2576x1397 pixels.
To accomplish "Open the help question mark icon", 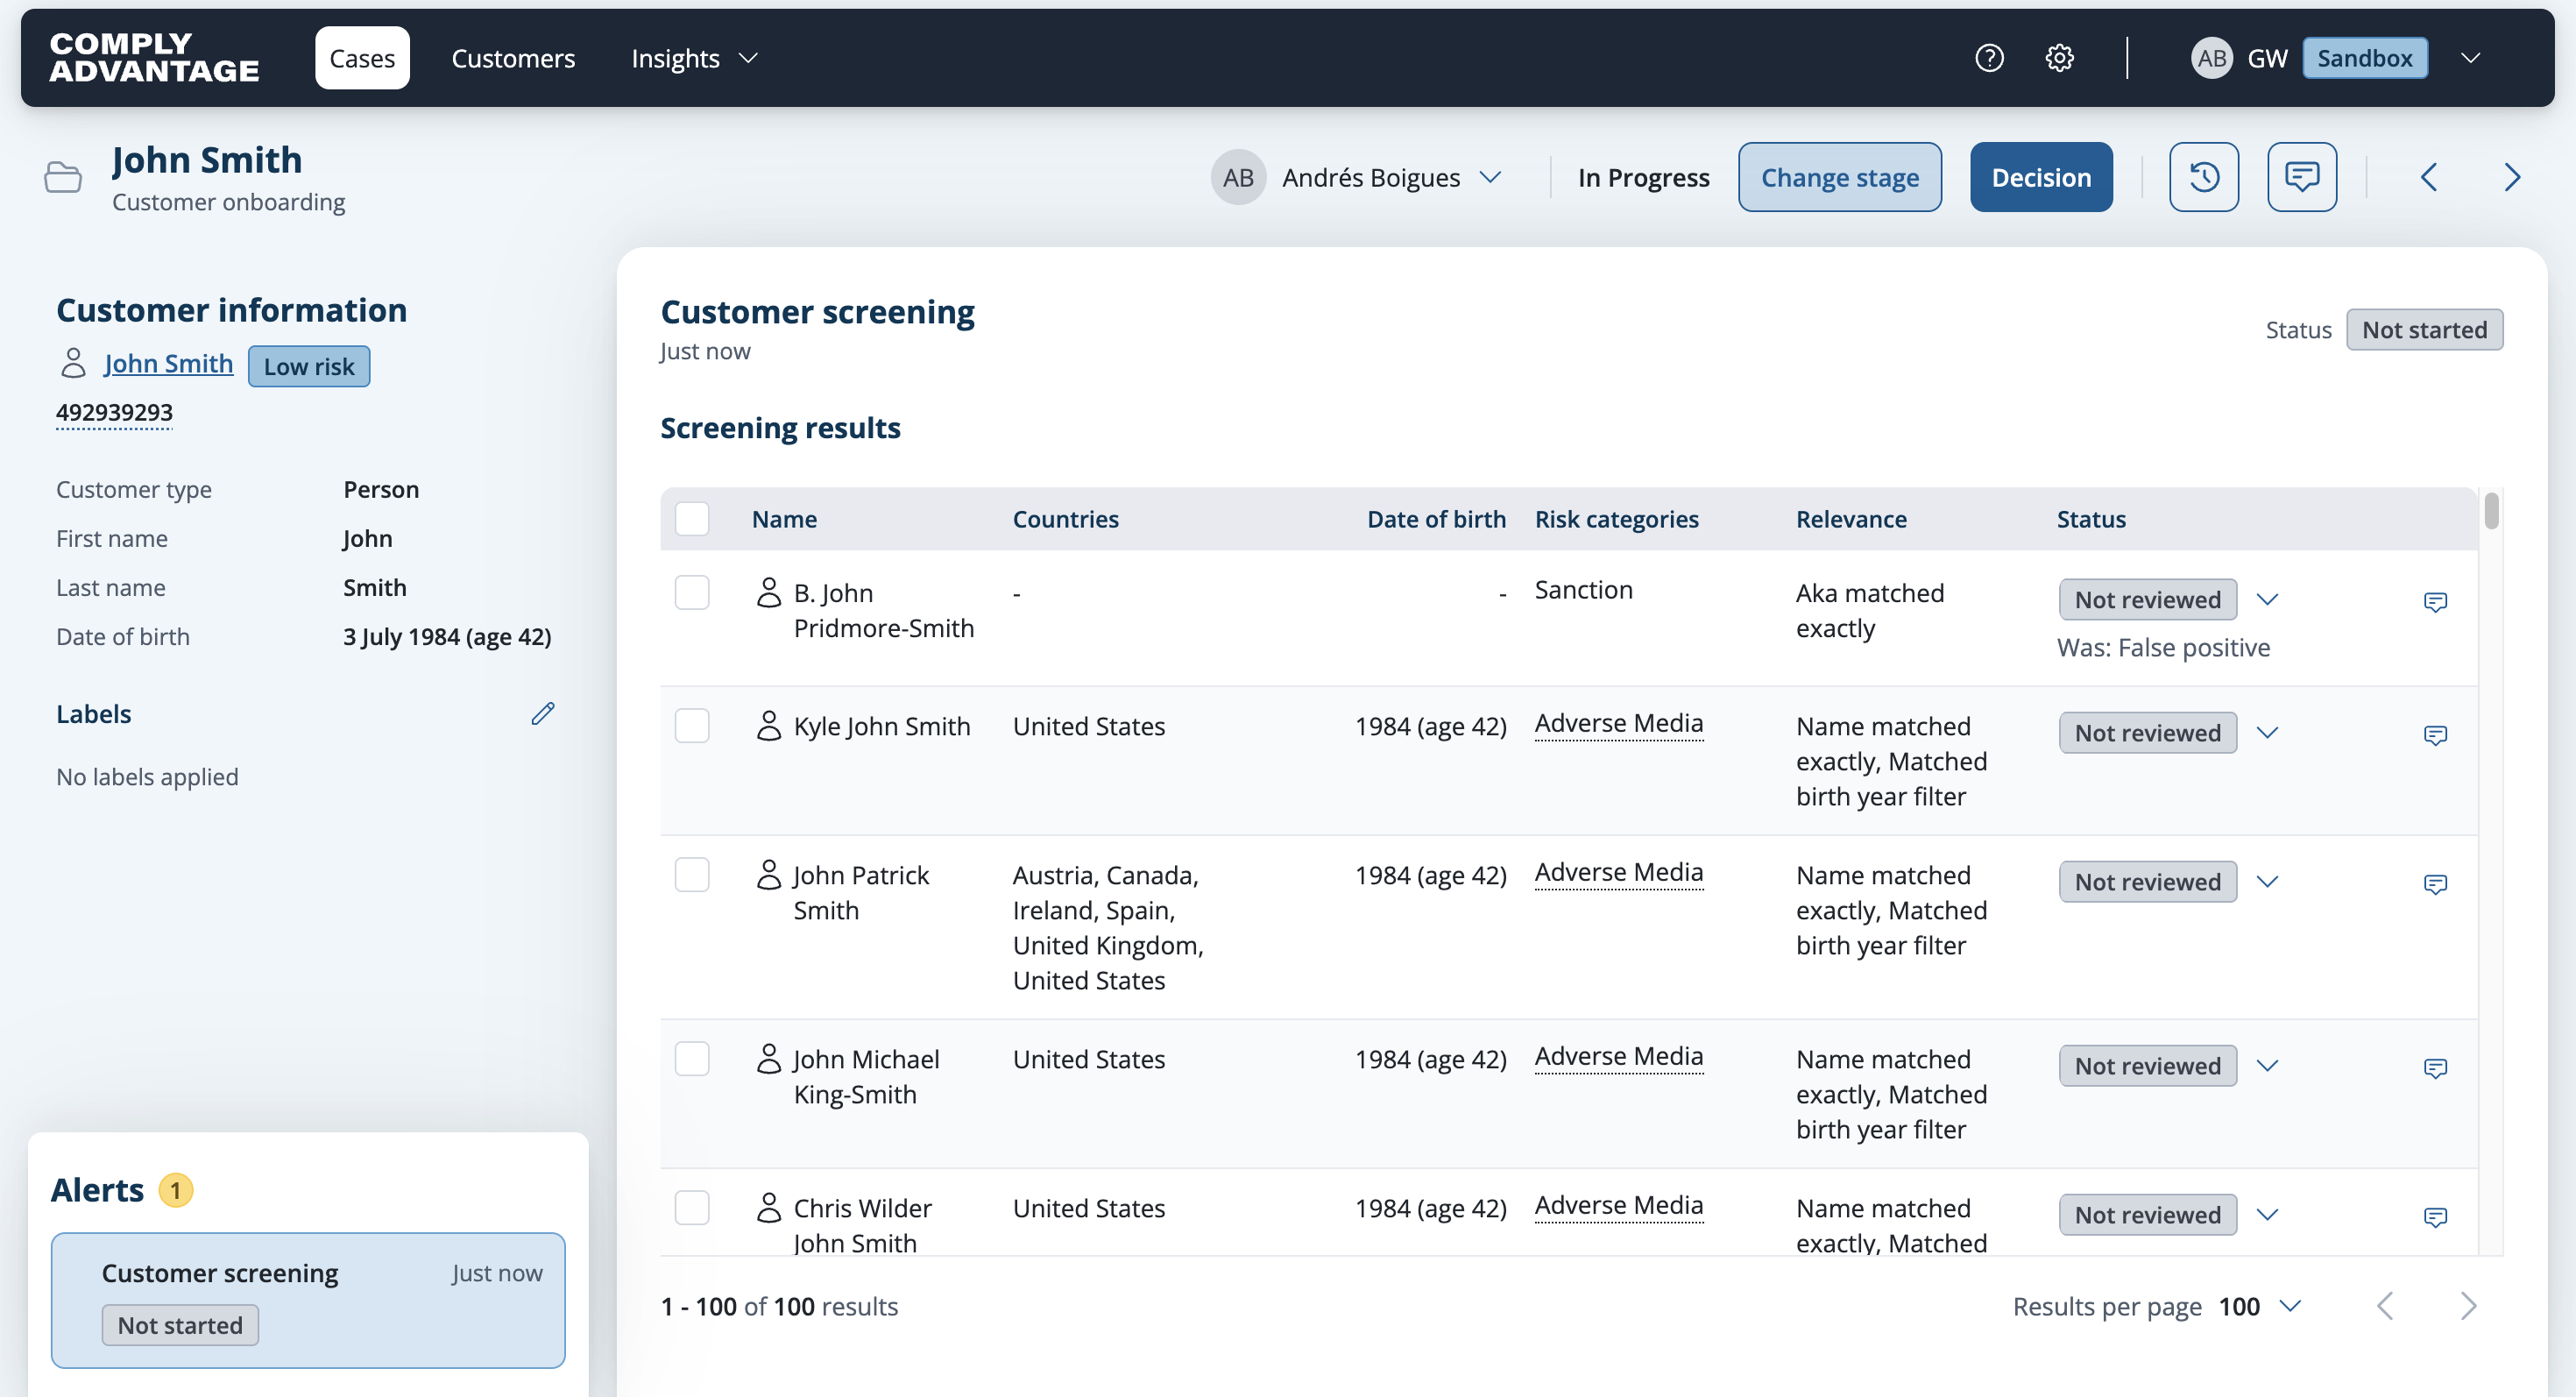I will coord(1989,58).
